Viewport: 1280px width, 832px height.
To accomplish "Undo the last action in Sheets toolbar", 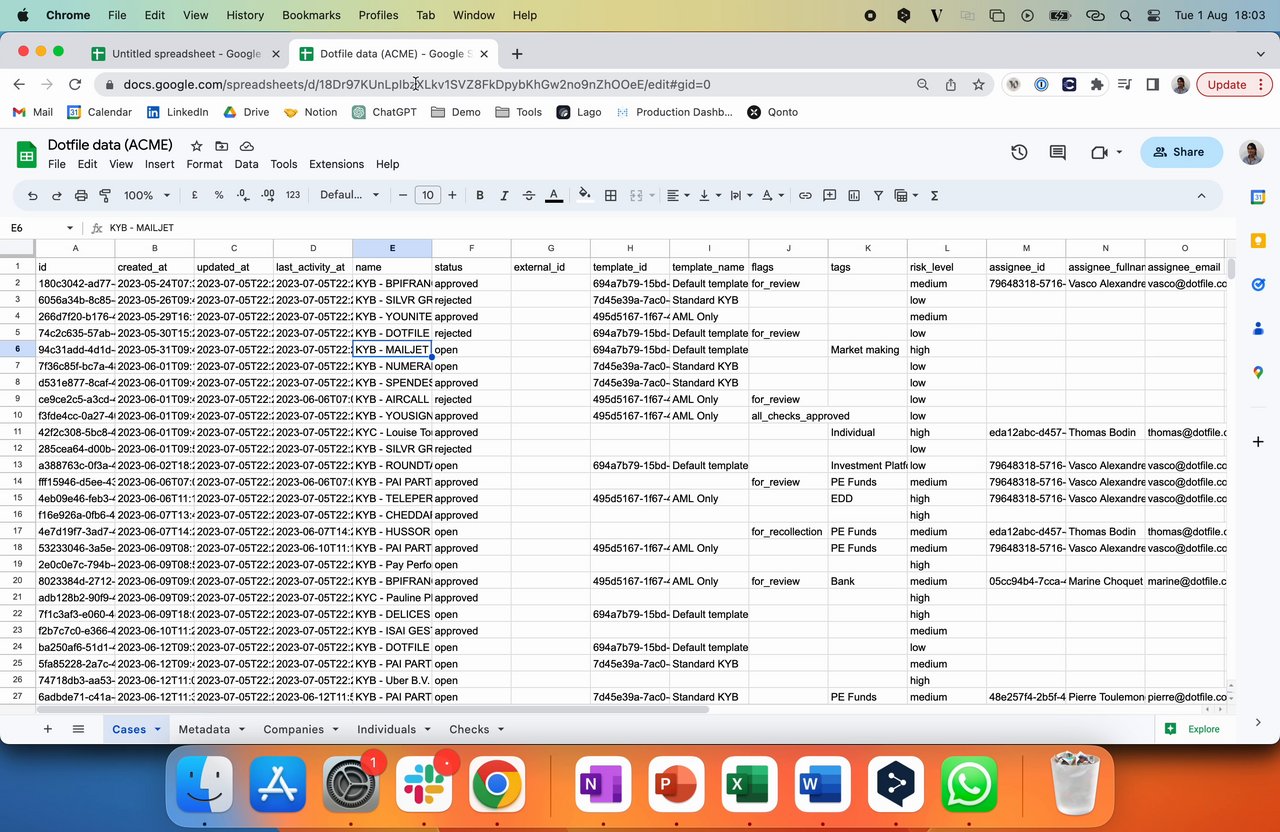I will tap(33, 196).
